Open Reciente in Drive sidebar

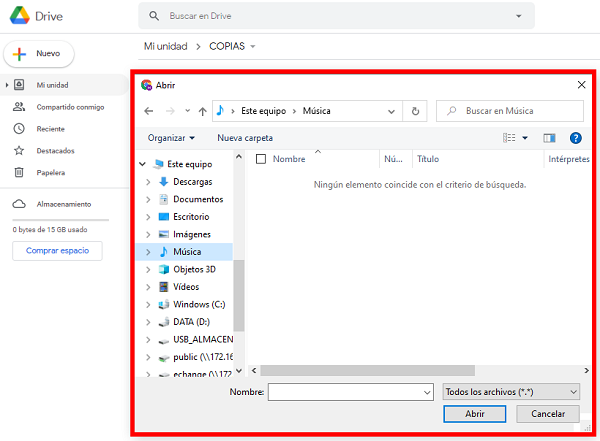[51, 128]
